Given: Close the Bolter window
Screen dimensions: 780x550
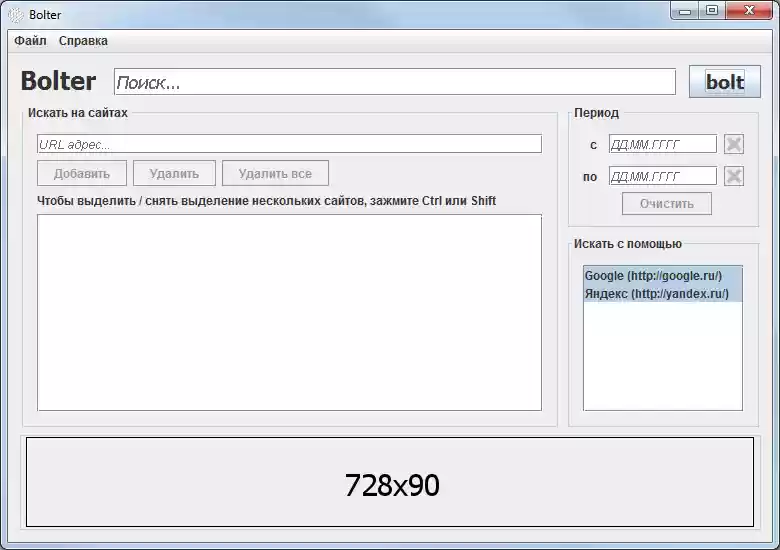Looking at the screenshot, I should [749, 10].
